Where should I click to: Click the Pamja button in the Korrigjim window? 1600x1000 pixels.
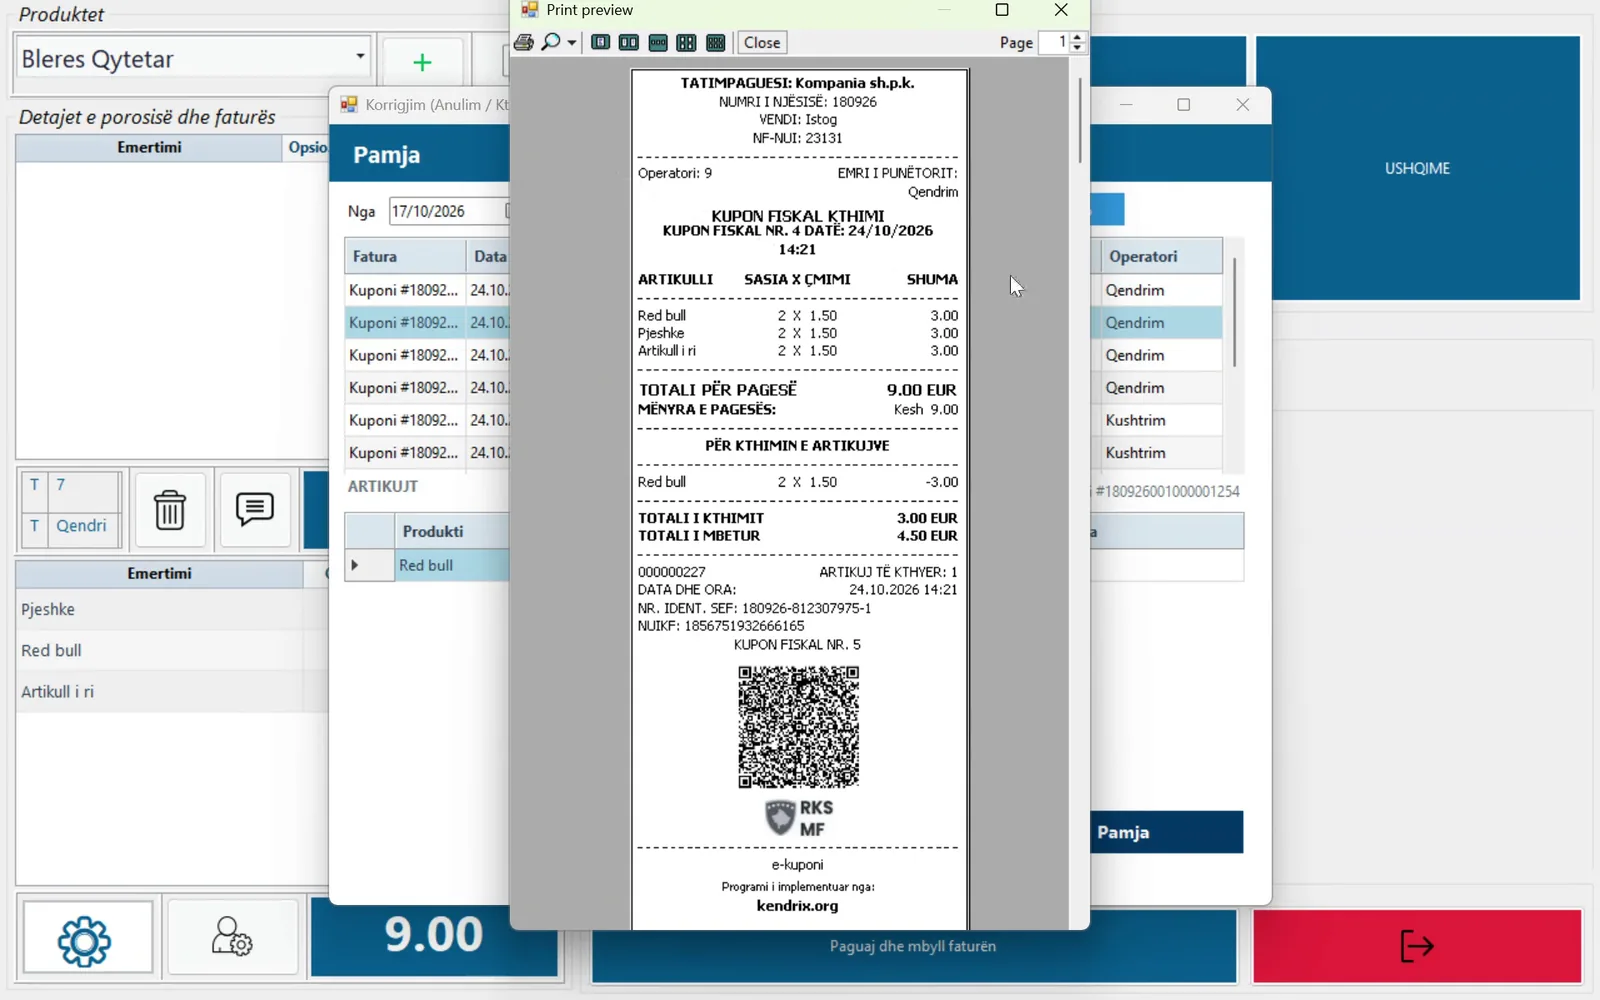[x=1166, y=832]
